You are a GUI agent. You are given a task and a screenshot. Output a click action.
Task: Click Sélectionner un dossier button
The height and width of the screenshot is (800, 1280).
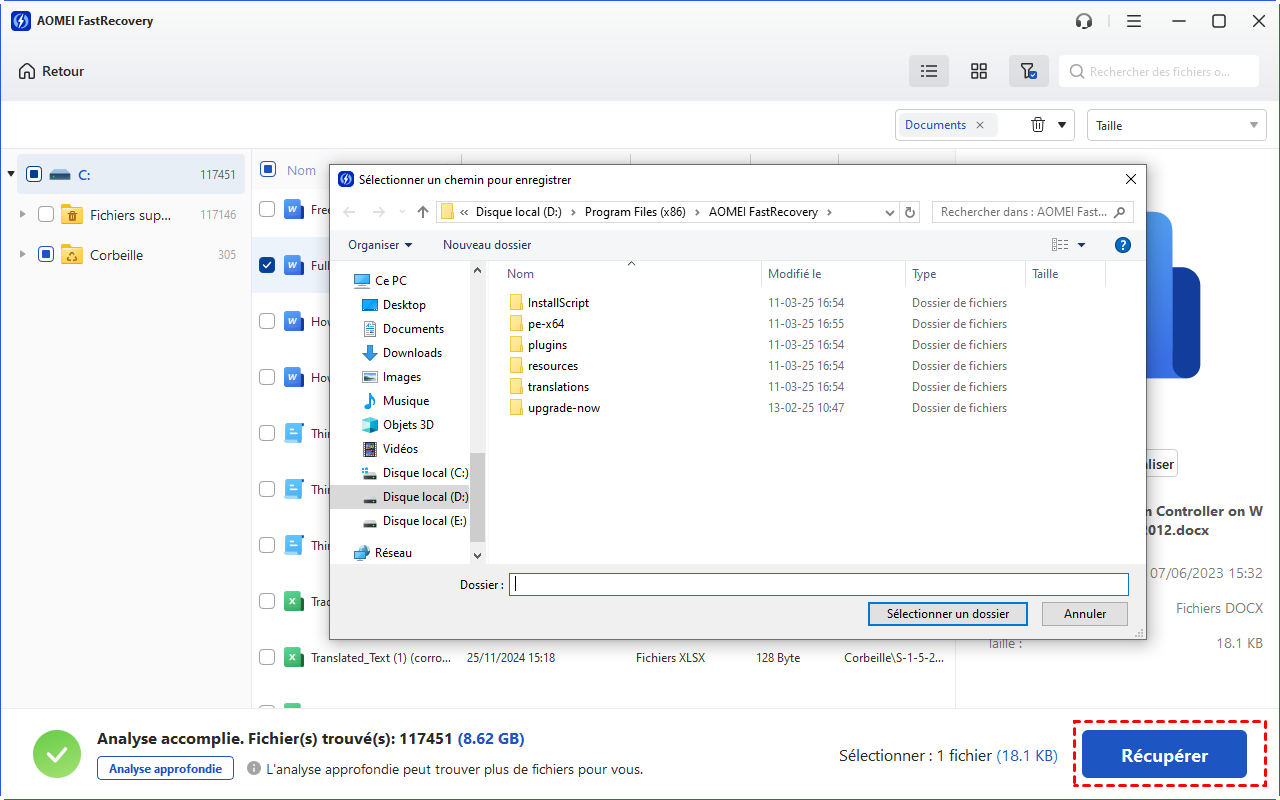948,614
